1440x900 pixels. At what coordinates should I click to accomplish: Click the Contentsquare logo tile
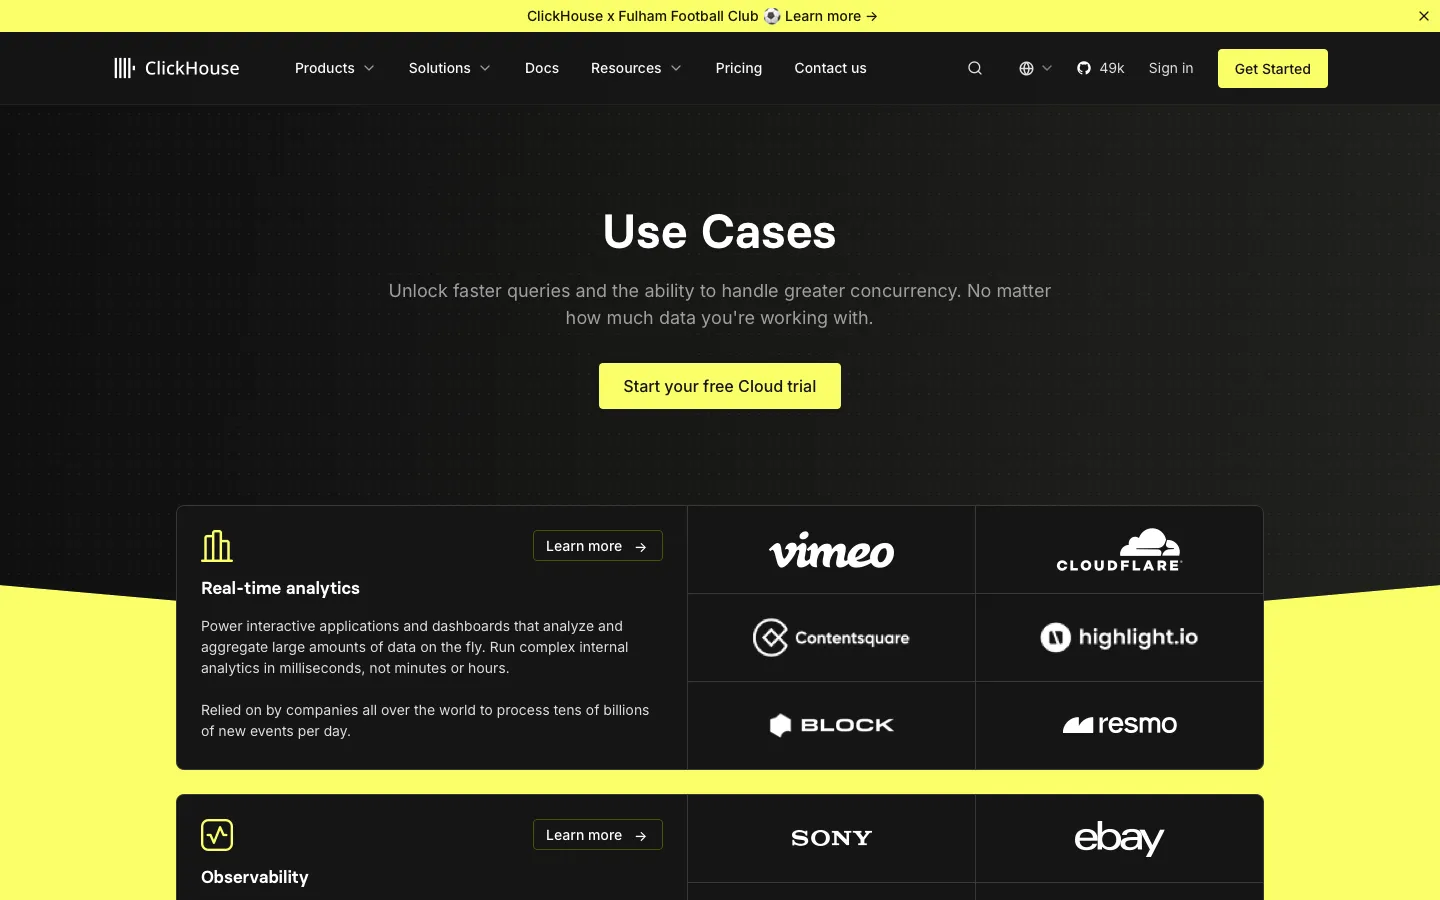click(x=831, y=638)
